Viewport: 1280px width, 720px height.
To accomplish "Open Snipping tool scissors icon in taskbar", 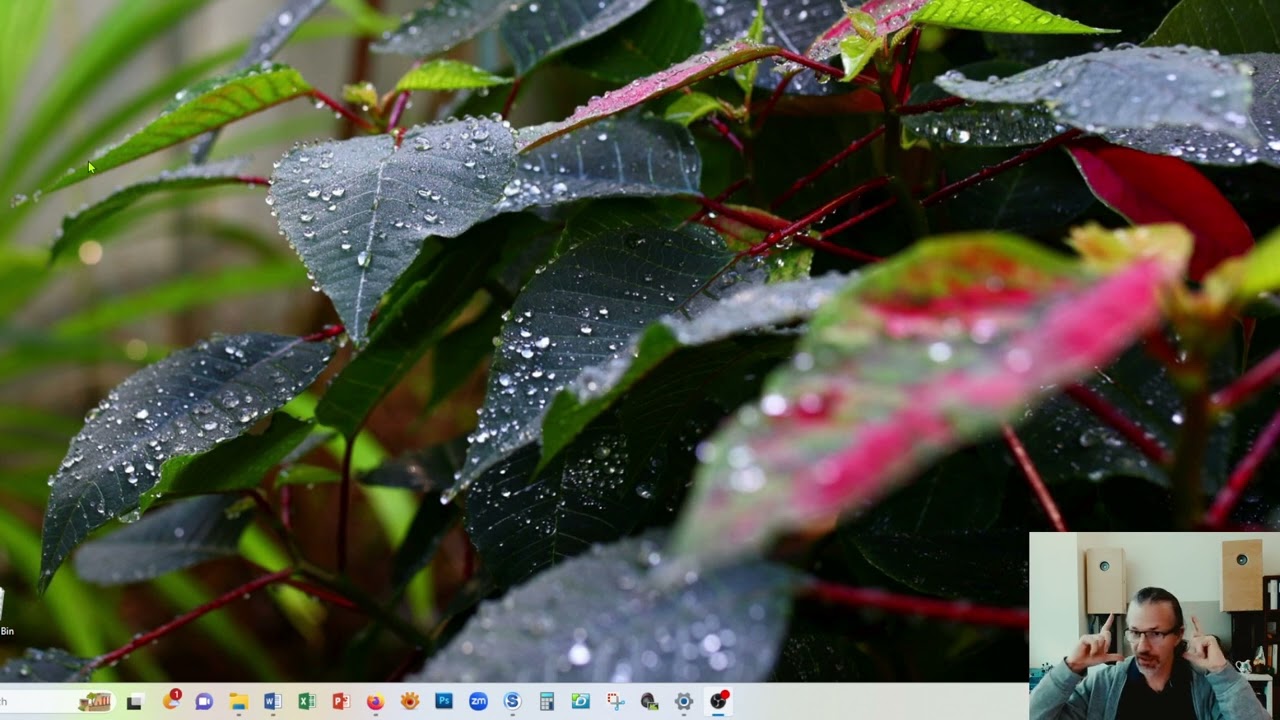I will 615,702.
